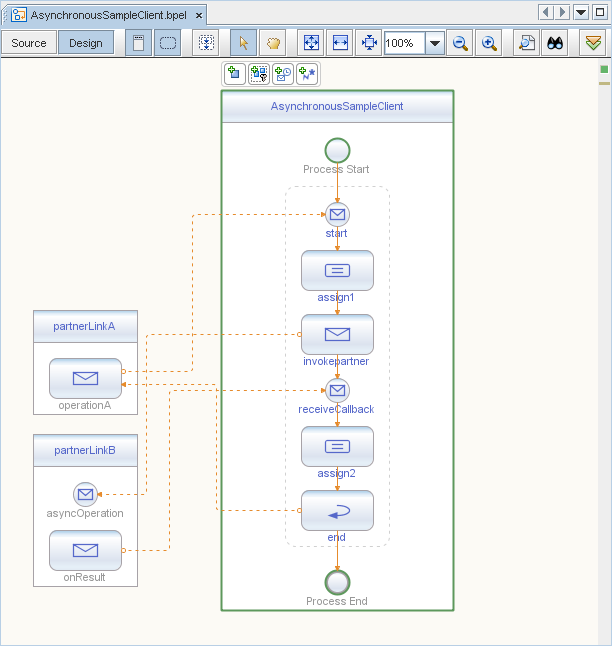Open the zoom percentage dropdown
Screen dimensions: 612x646
pos(435,43)
